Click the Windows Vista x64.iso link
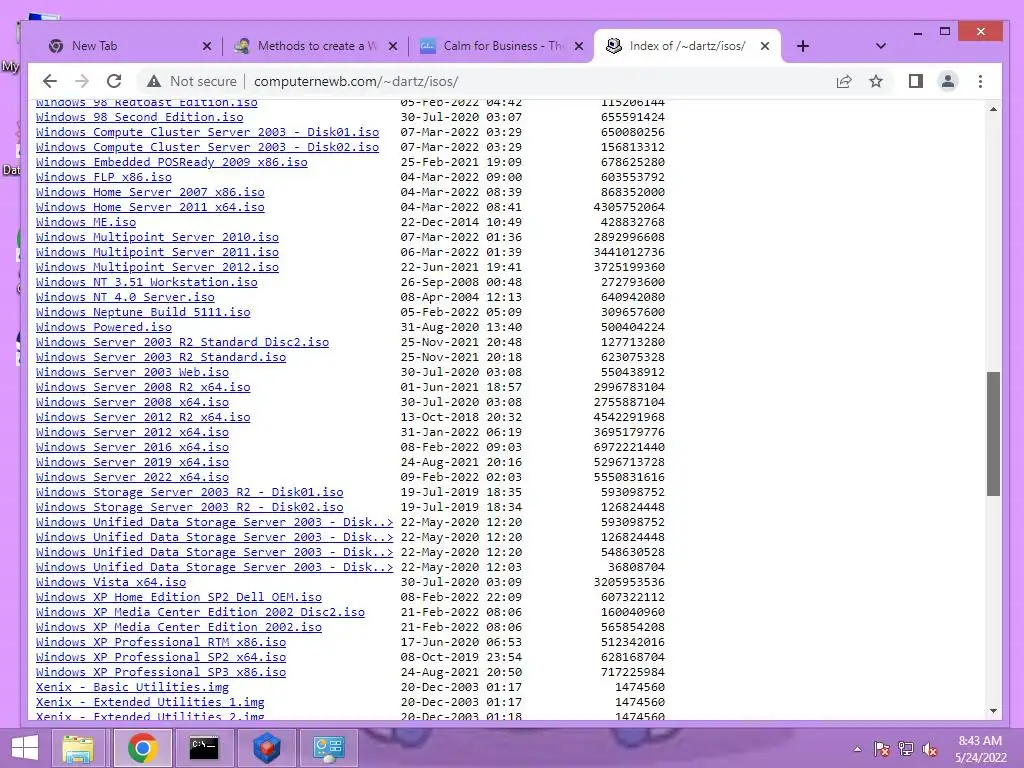 (x=111, y=583)
